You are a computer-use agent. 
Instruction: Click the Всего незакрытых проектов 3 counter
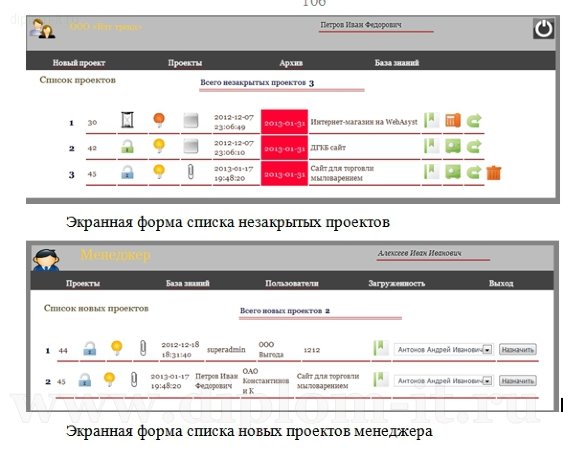click(x=257, y=83)
